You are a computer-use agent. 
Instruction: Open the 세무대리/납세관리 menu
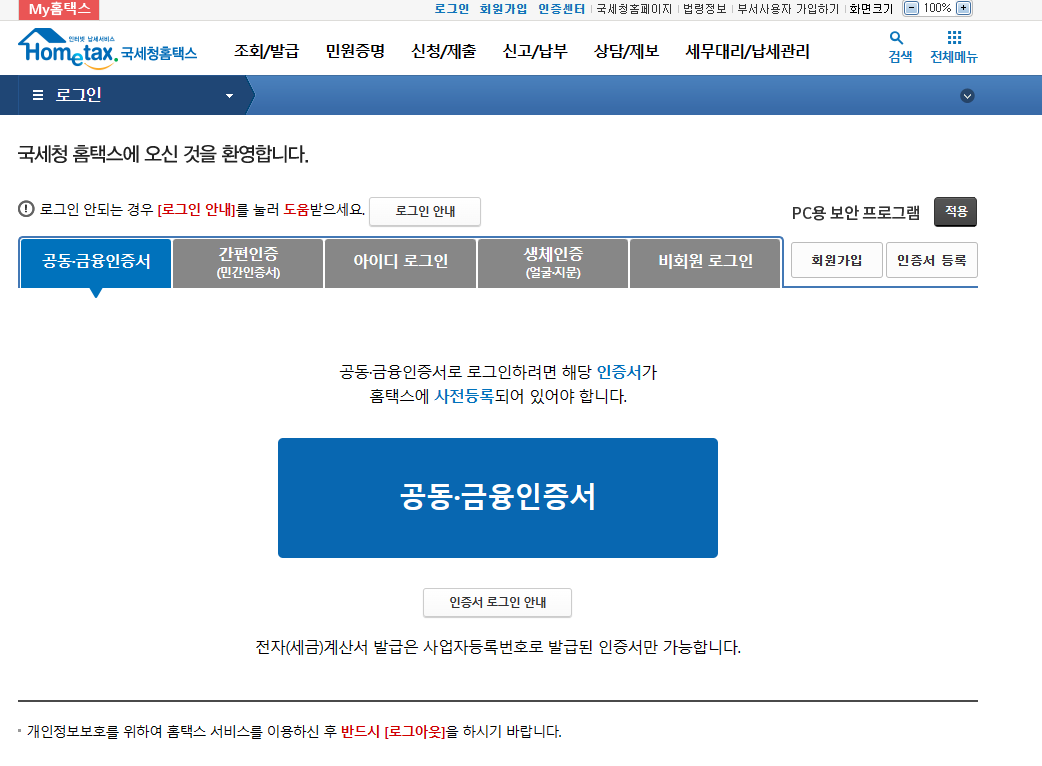(747, 51)
